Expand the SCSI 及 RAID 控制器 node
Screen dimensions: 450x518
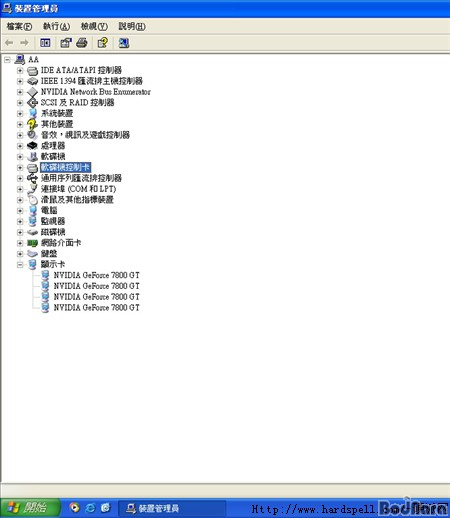20,103
